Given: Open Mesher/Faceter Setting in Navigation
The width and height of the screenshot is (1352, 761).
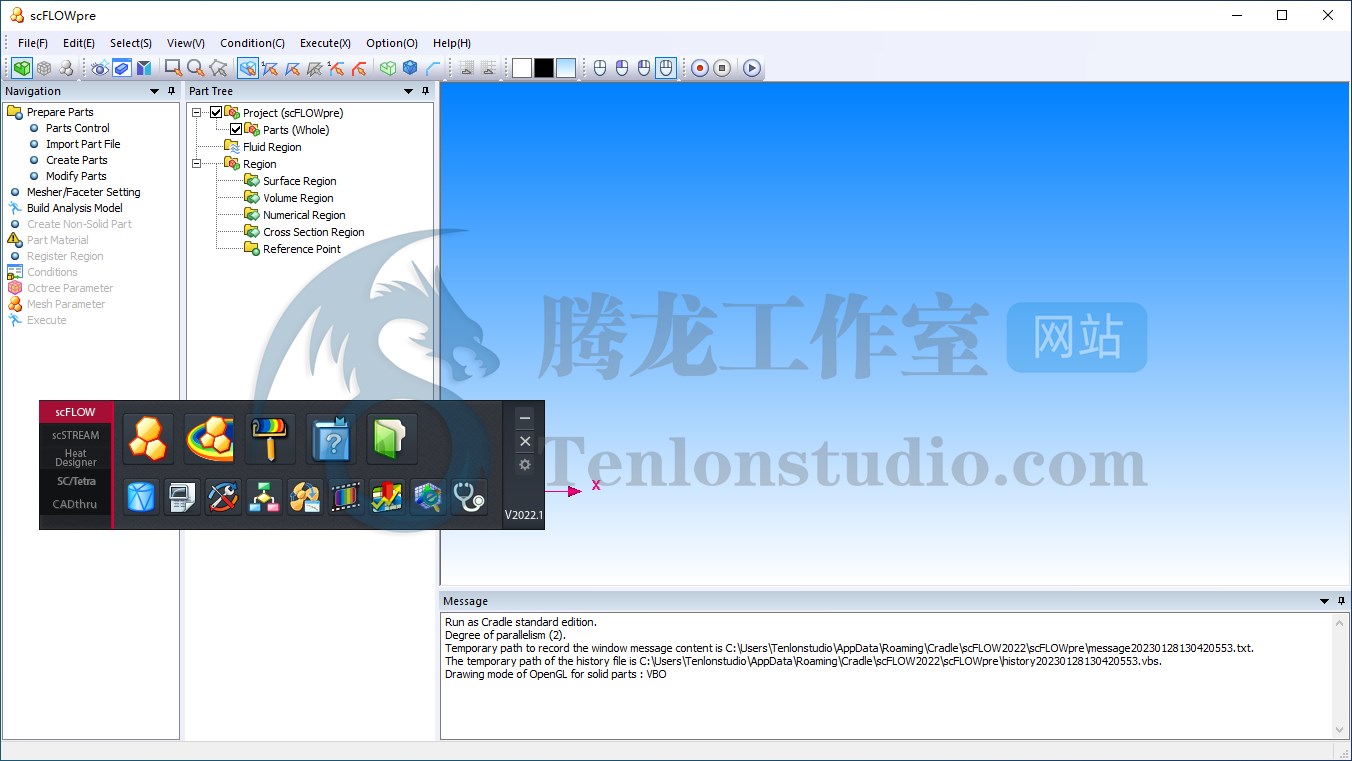Looking at the screenshot, I should [84, 192].
